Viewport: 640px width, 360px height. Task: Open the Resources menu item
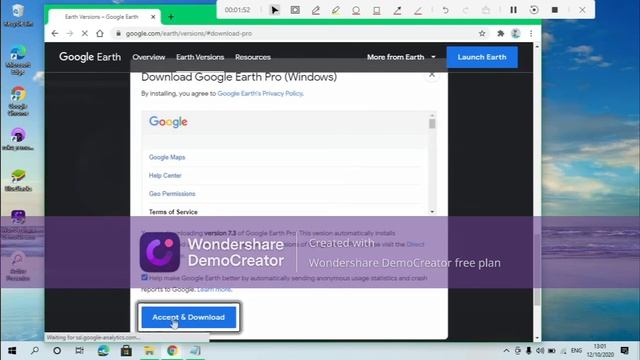[x=253, y=57]
